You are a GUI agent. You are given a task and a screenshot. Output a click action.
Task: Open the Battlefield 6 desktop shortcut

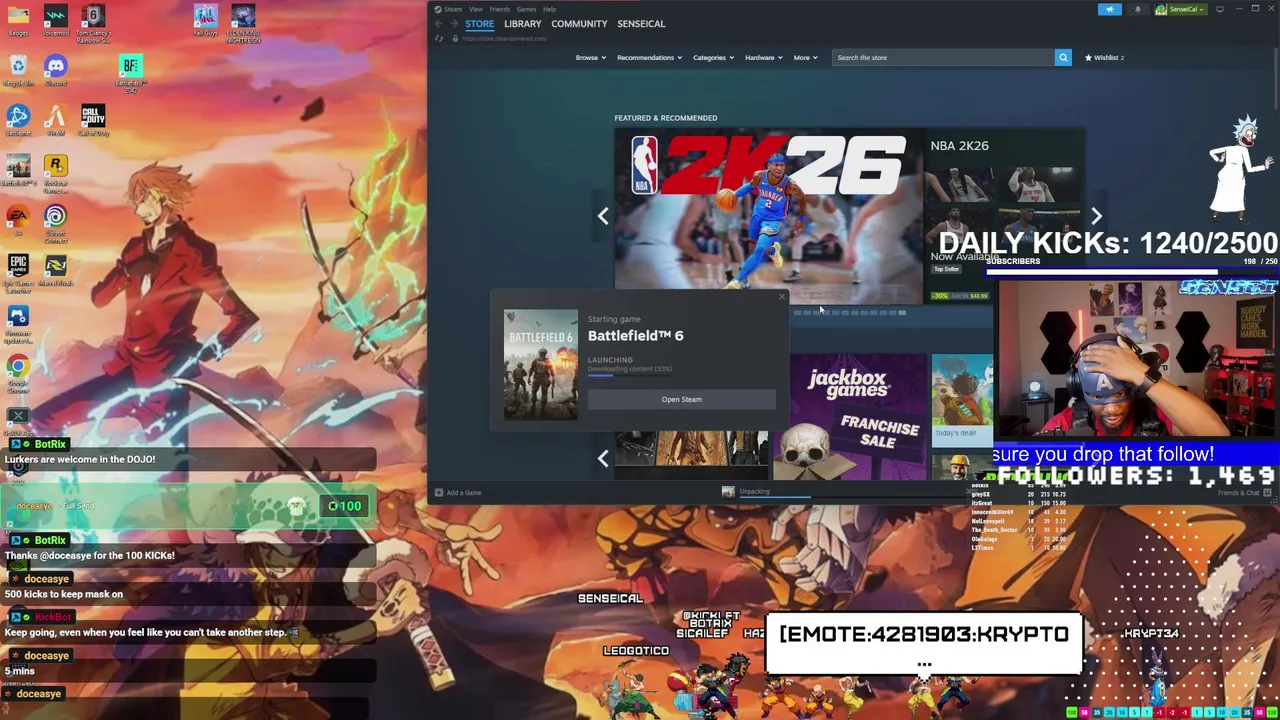(x=18, y=170)
